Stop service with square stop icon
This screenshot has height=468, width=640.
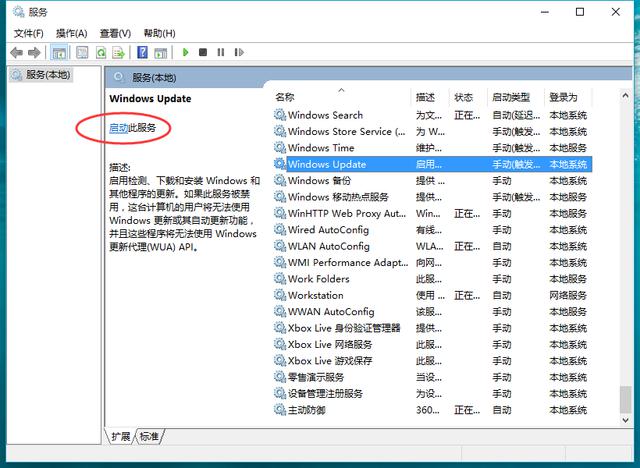(x=203, y=52)
